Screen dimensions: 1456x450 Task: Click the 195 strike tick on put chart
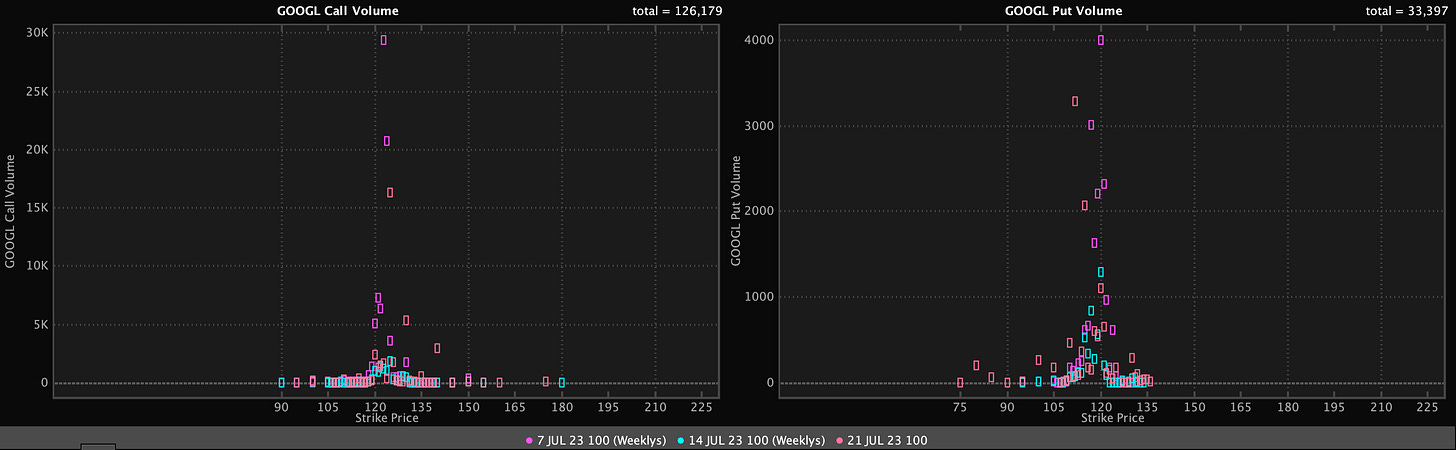click(x=1335, y=407)
